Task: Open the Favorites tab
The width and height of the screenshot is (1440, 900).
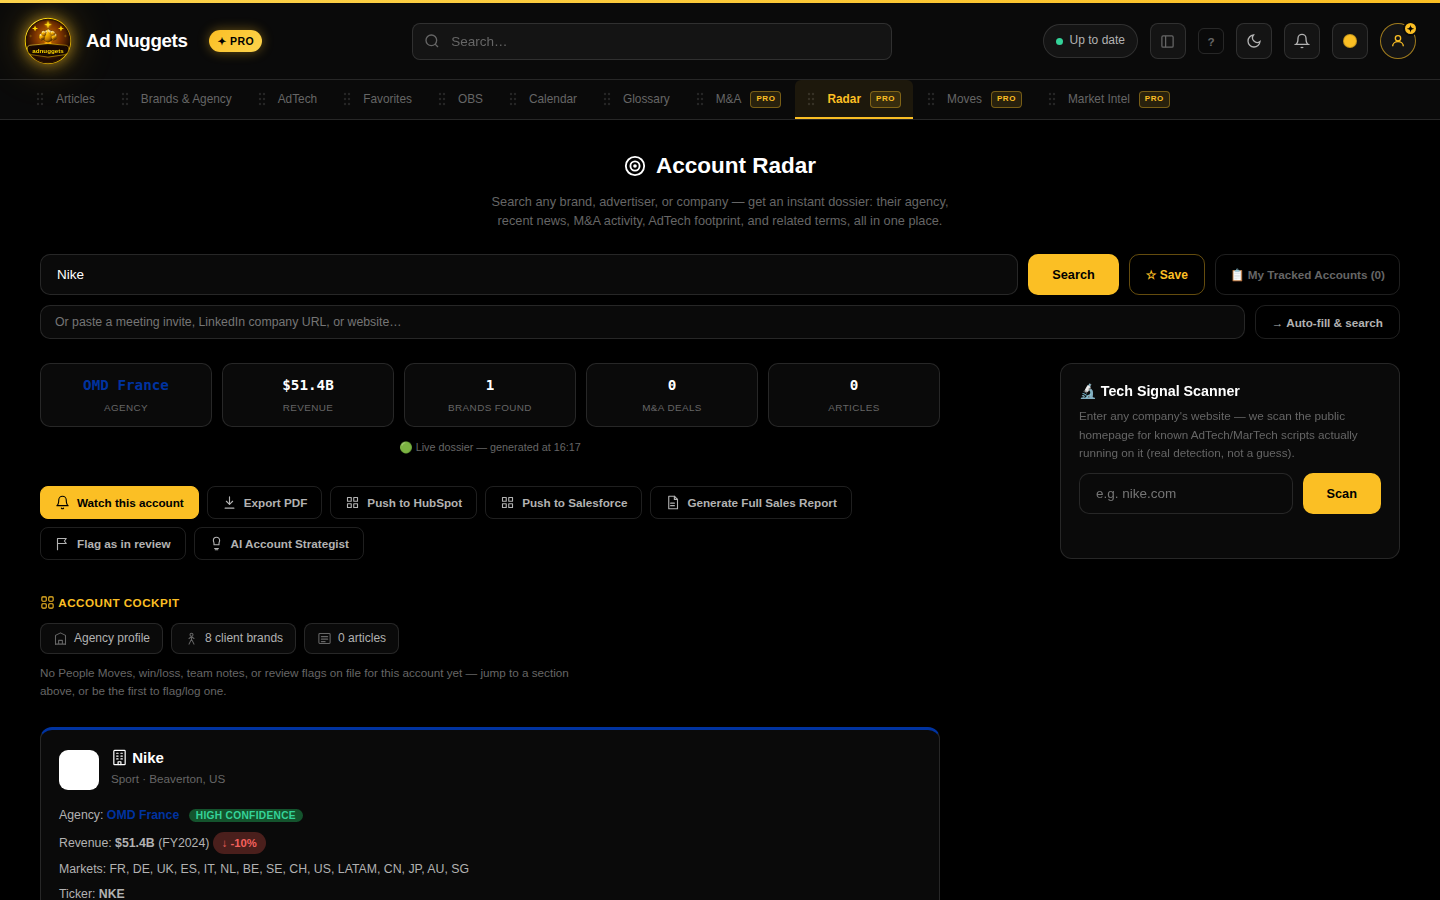Action: tap(387, 99)
